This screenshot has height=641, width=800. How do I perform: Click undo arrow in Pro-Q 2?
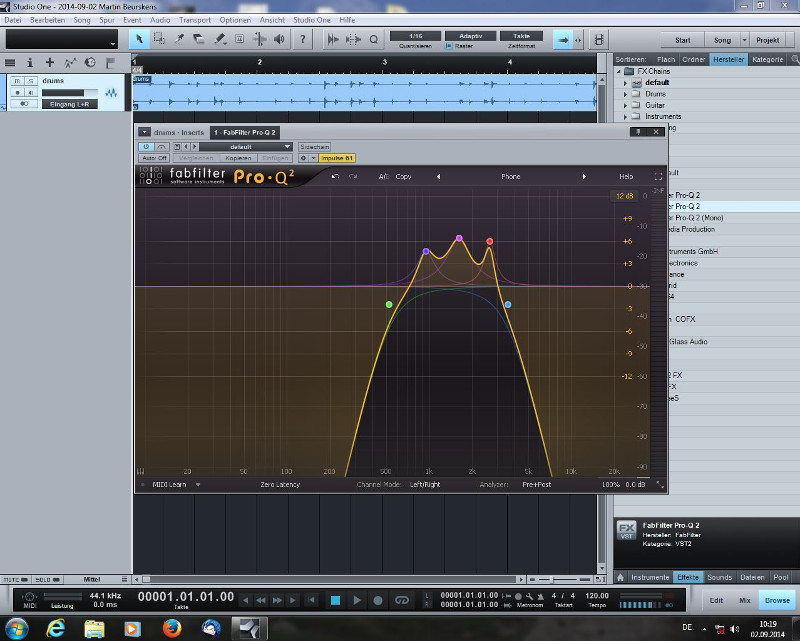point(335,176)
